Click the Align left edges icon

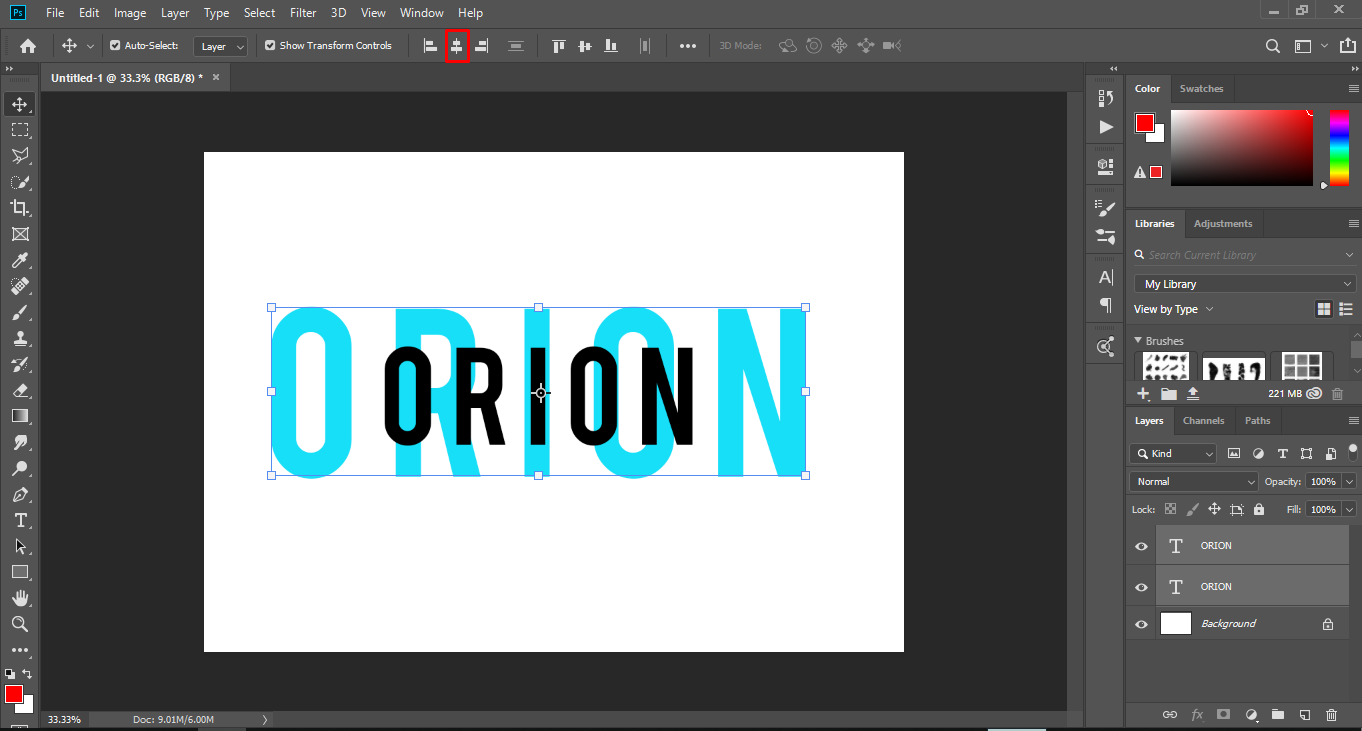pos(431,46)
